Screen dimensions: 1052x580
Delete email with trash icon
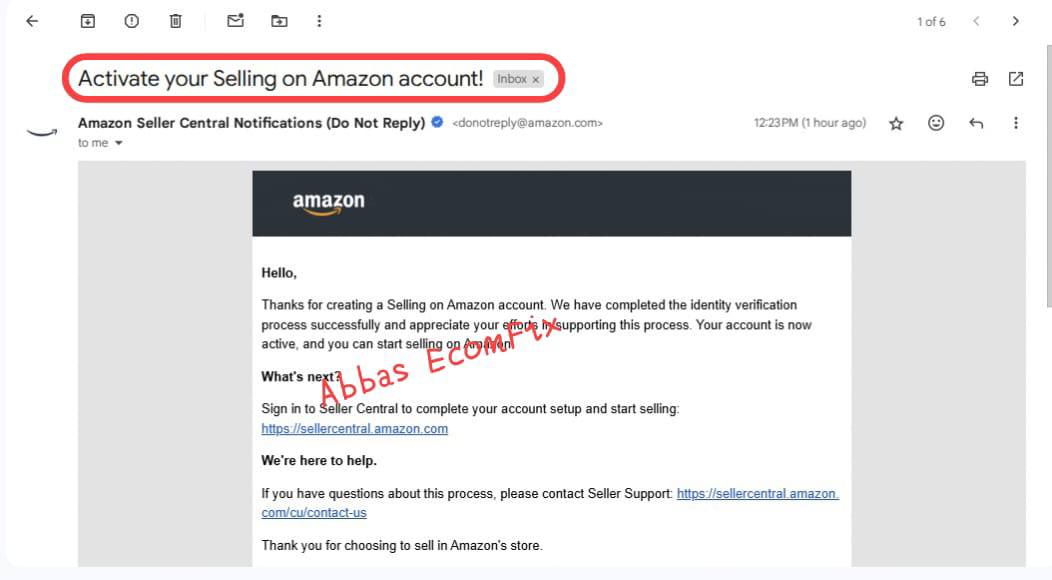(x=175, y=21)
